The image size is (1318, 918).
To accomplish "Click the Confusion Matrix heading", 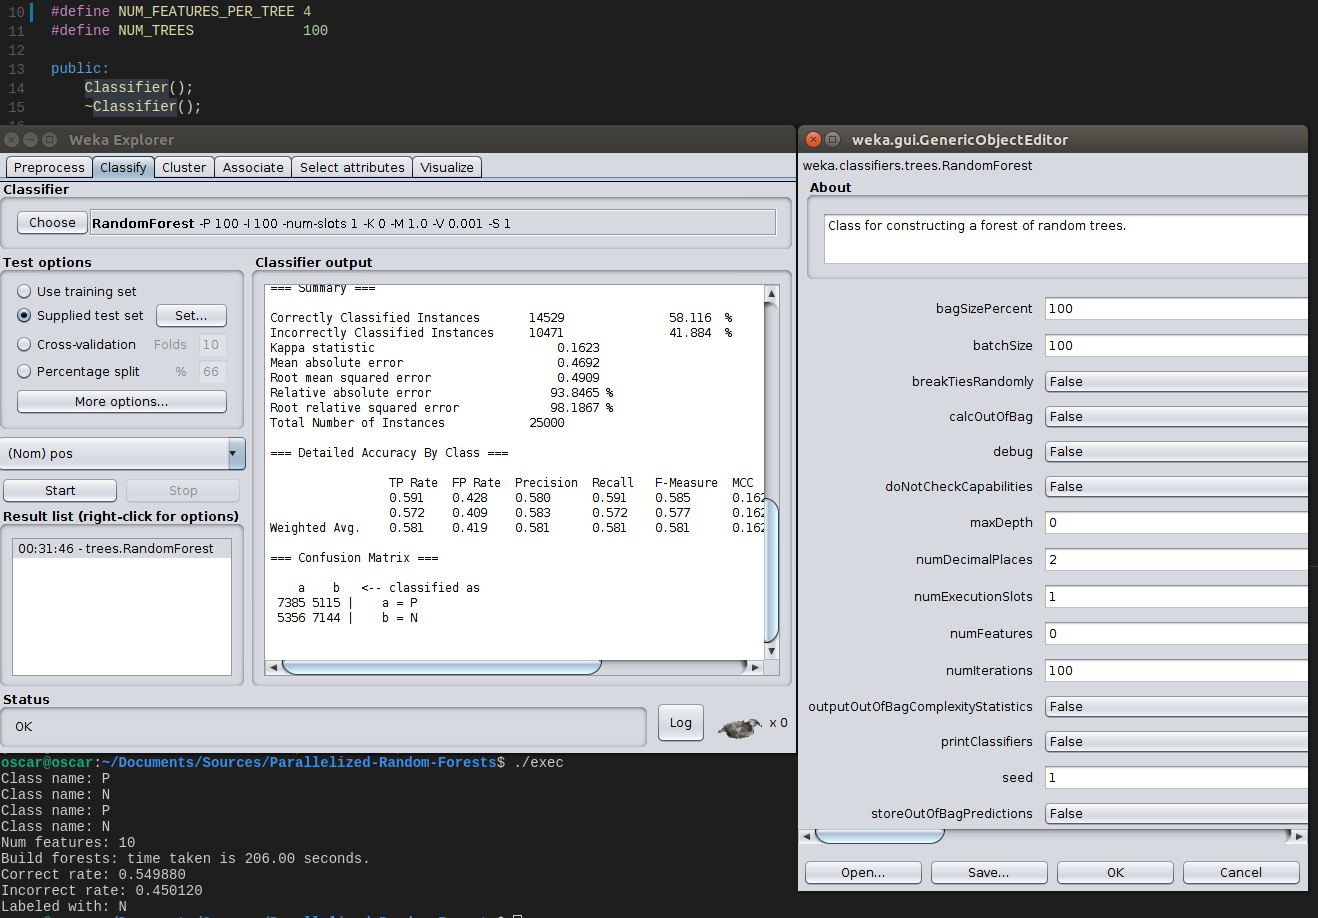I will tap(354, 558).
